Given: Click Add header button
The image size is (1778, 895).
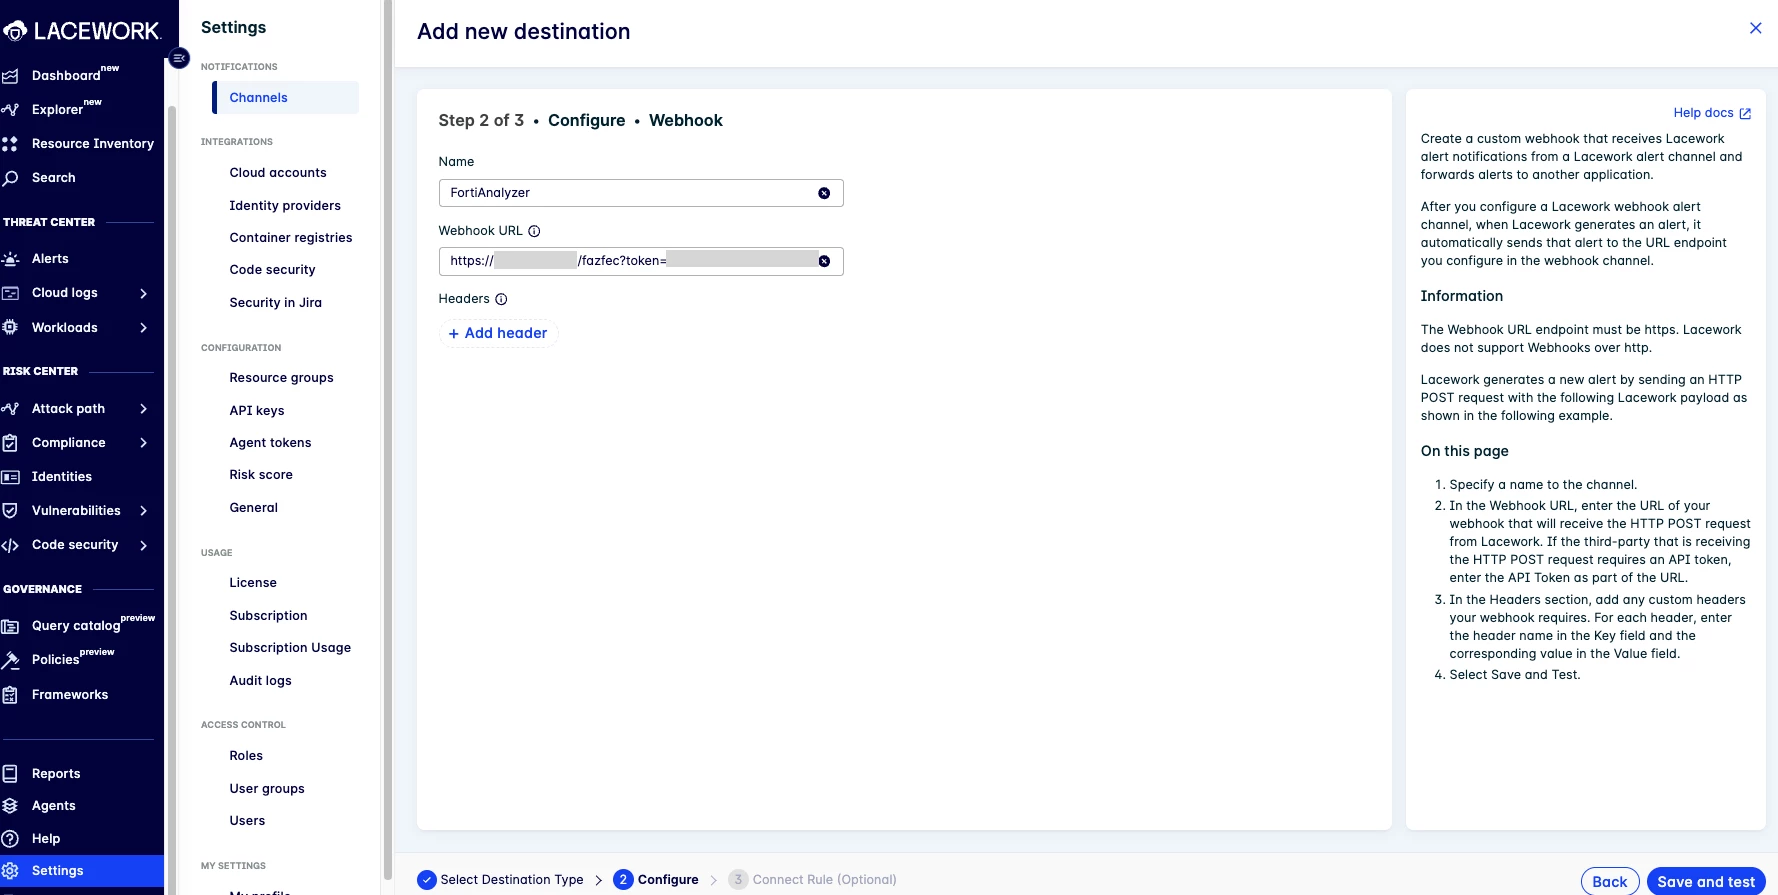Looking at the screenshot, I should (x=498, y=333).
